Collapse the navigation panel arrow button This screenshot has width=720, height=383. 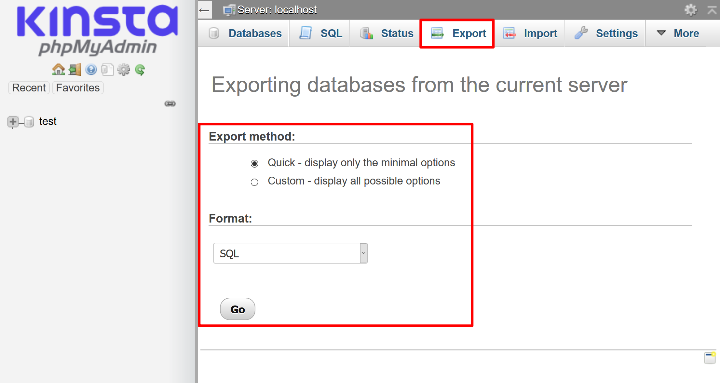205,10
